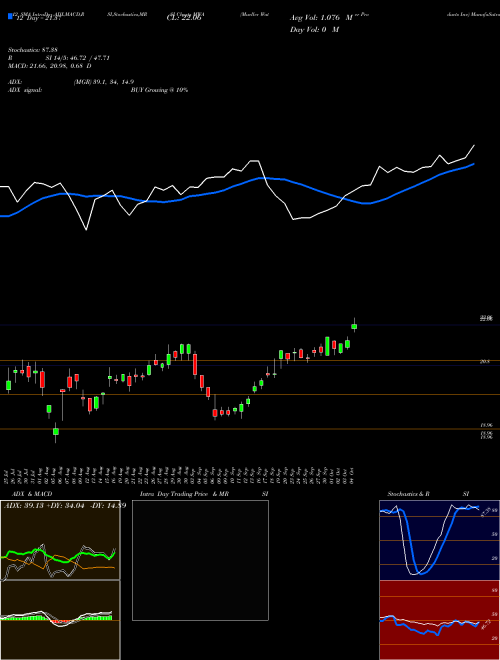Image resolution: width=500 pixels, height=660 pixels.
Task: Open the red RSI mini chart
Action: pyautogui.click(x=439, y=620)
